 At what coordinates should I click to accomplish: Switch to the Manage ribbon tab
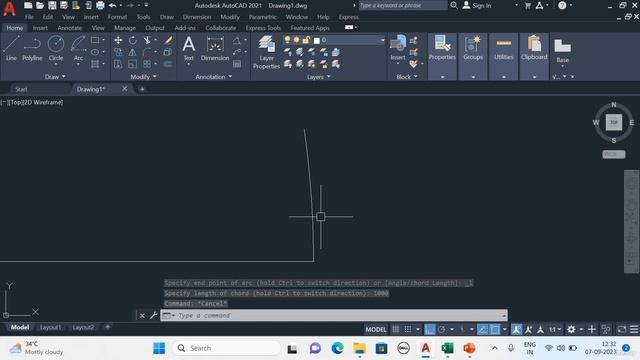pos(125,28)
